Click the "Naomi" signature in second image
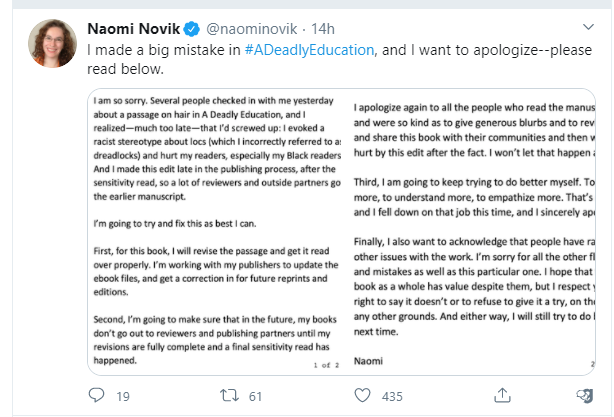Viewport: 614px width, 417px height. pyautogui.click(x=368, y=361)
